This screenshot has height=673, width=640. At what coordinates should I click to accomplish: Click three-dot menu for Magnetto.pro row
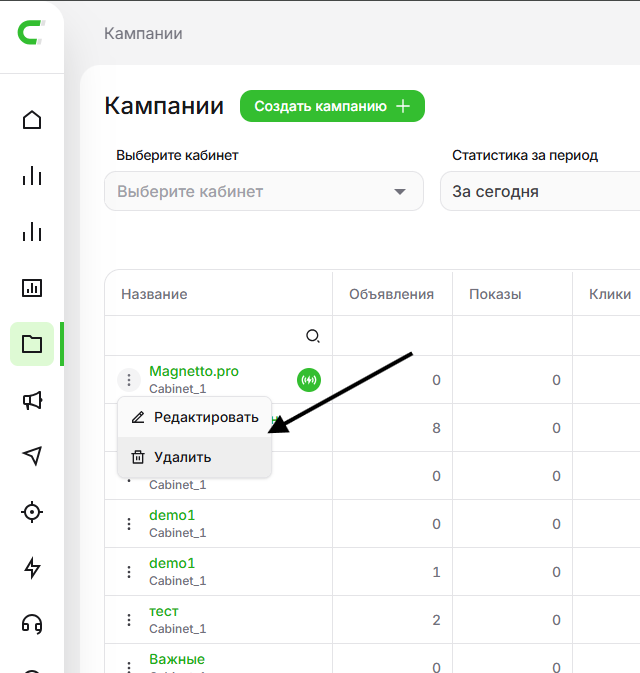[129, 380]
